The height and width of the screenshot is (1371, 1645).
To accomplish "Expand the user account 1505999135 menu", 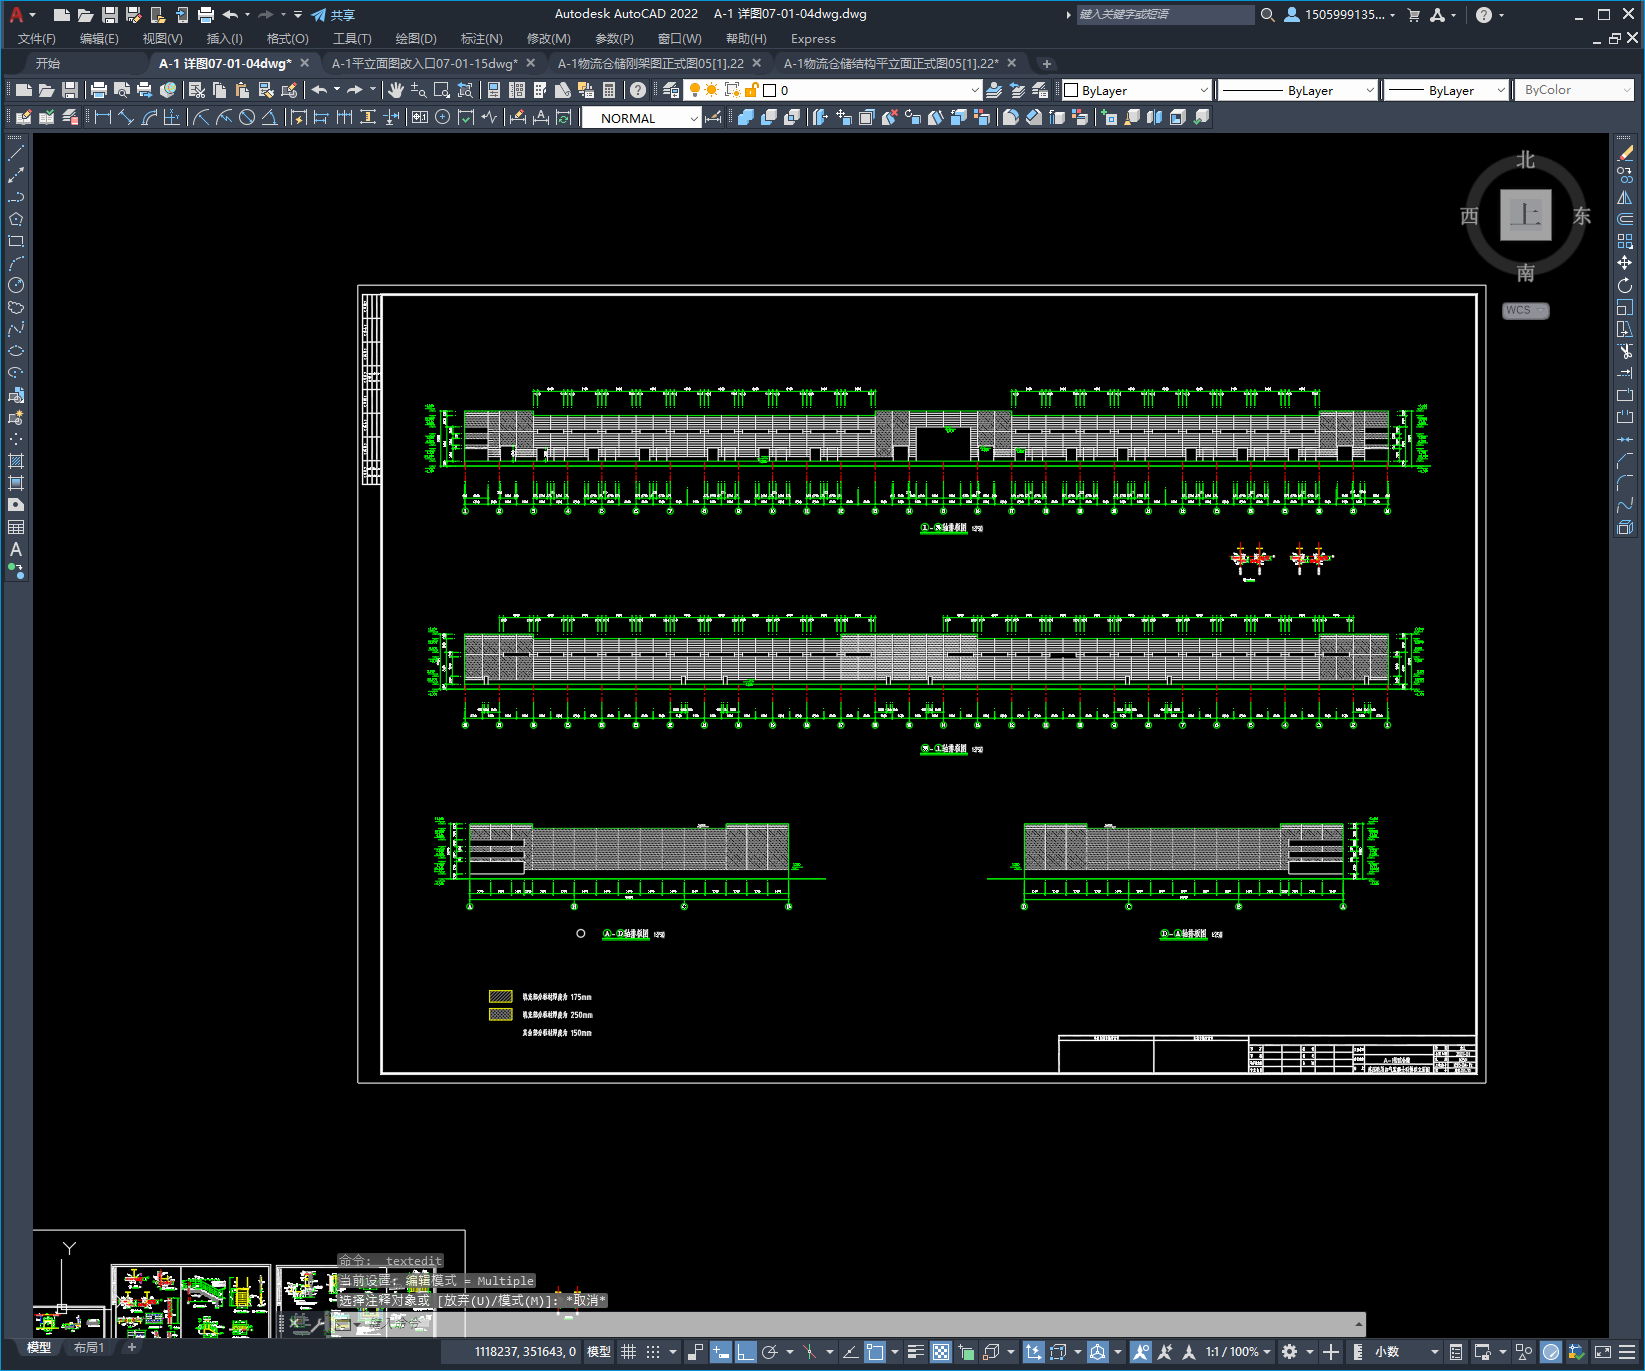I will [1340, 15].
